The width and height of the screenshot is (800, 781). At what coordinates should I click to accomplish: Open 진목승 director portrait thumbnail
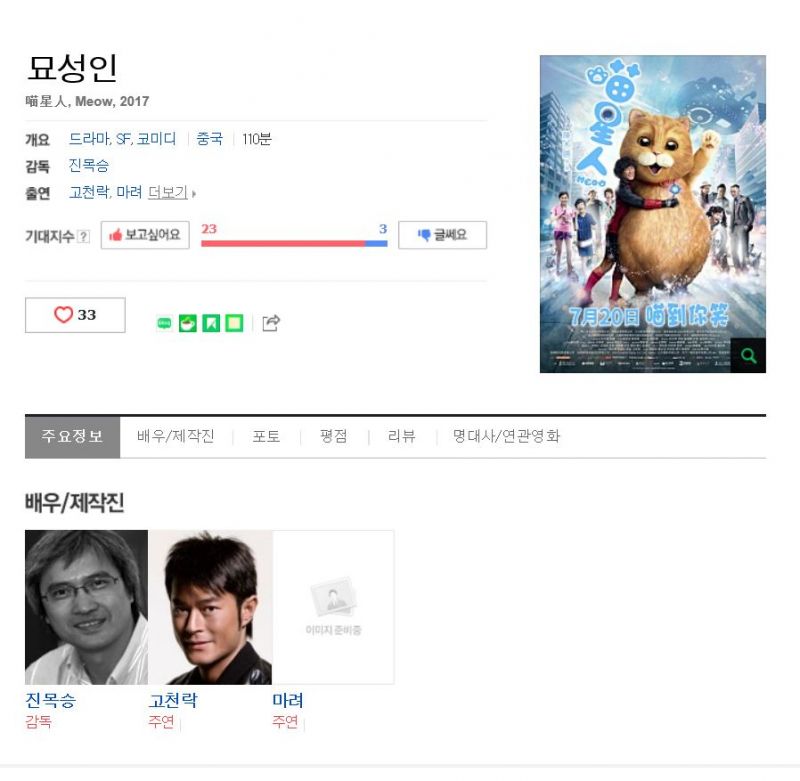86,608
